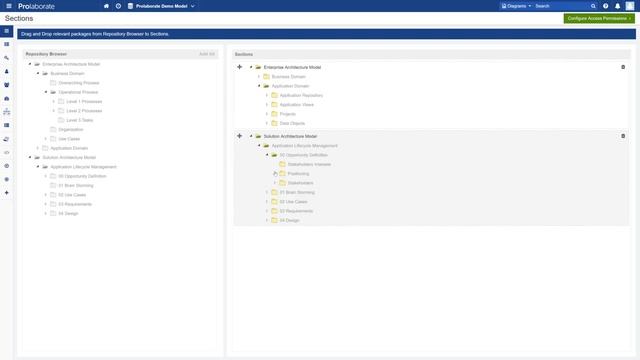Click move handle of Solution Architecture Model section
Screen dimensions: 640x360
click(x=240, y=136)
